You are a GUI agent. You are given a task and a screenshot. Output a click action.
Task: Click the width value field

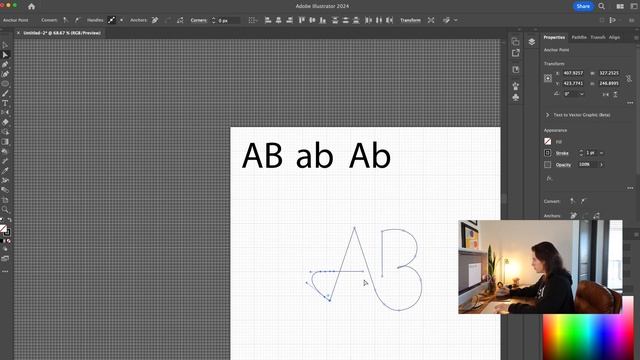tap(609, 73)
